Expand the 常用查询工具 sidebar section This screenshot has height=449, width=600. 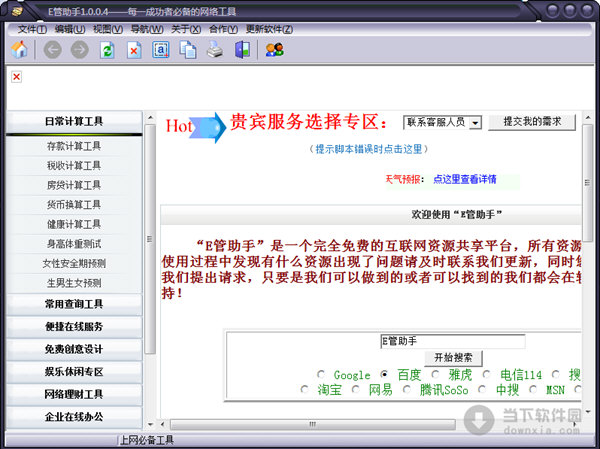pos(73,304)
